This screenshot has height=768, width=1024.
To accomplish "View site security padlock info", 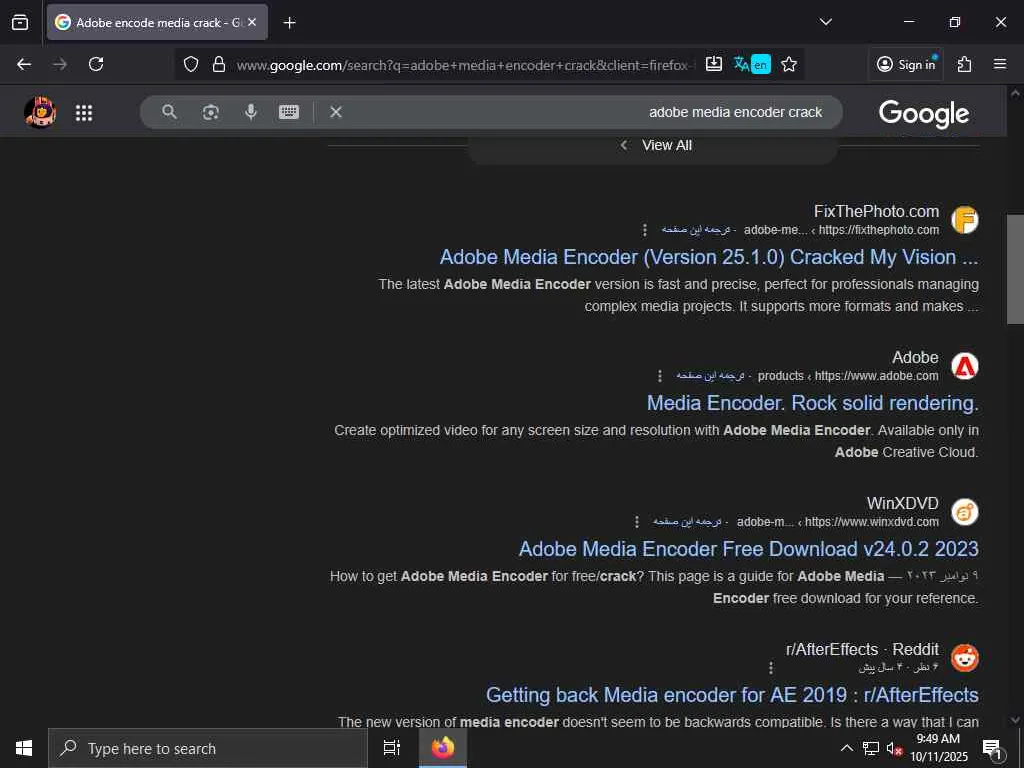I will 219,64.
